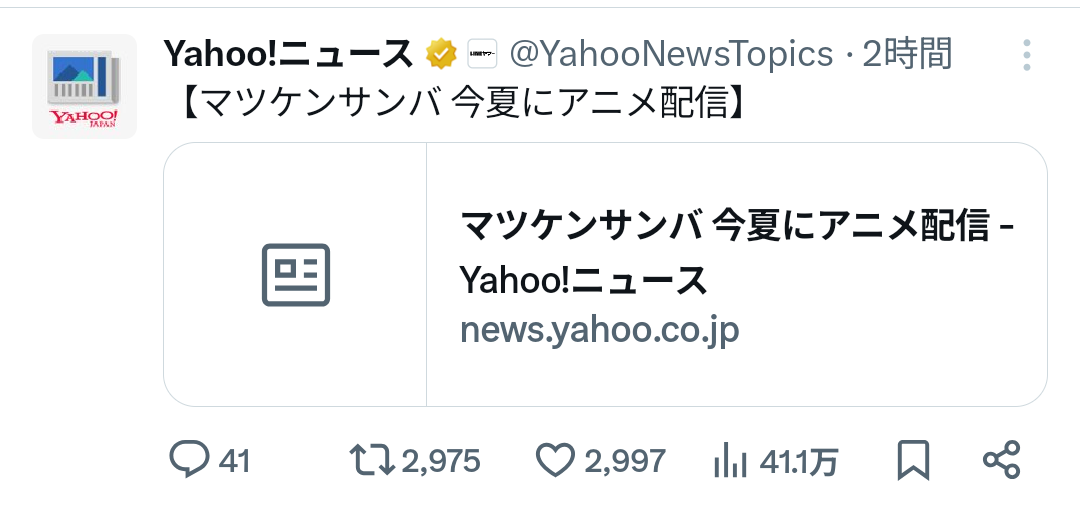Click the newspaper placeholder icon in link card
Image resolution: width=1080 pixels, height=508 pixels.
tap(295, 274)
